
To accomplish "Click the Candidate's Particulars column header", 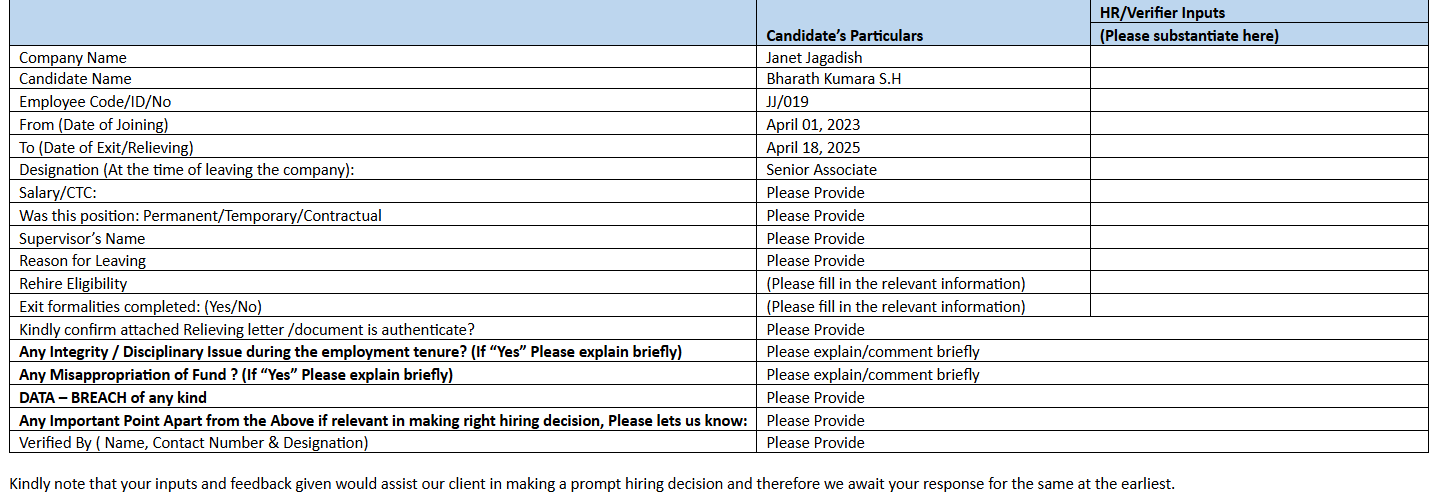I will [844, 36].
